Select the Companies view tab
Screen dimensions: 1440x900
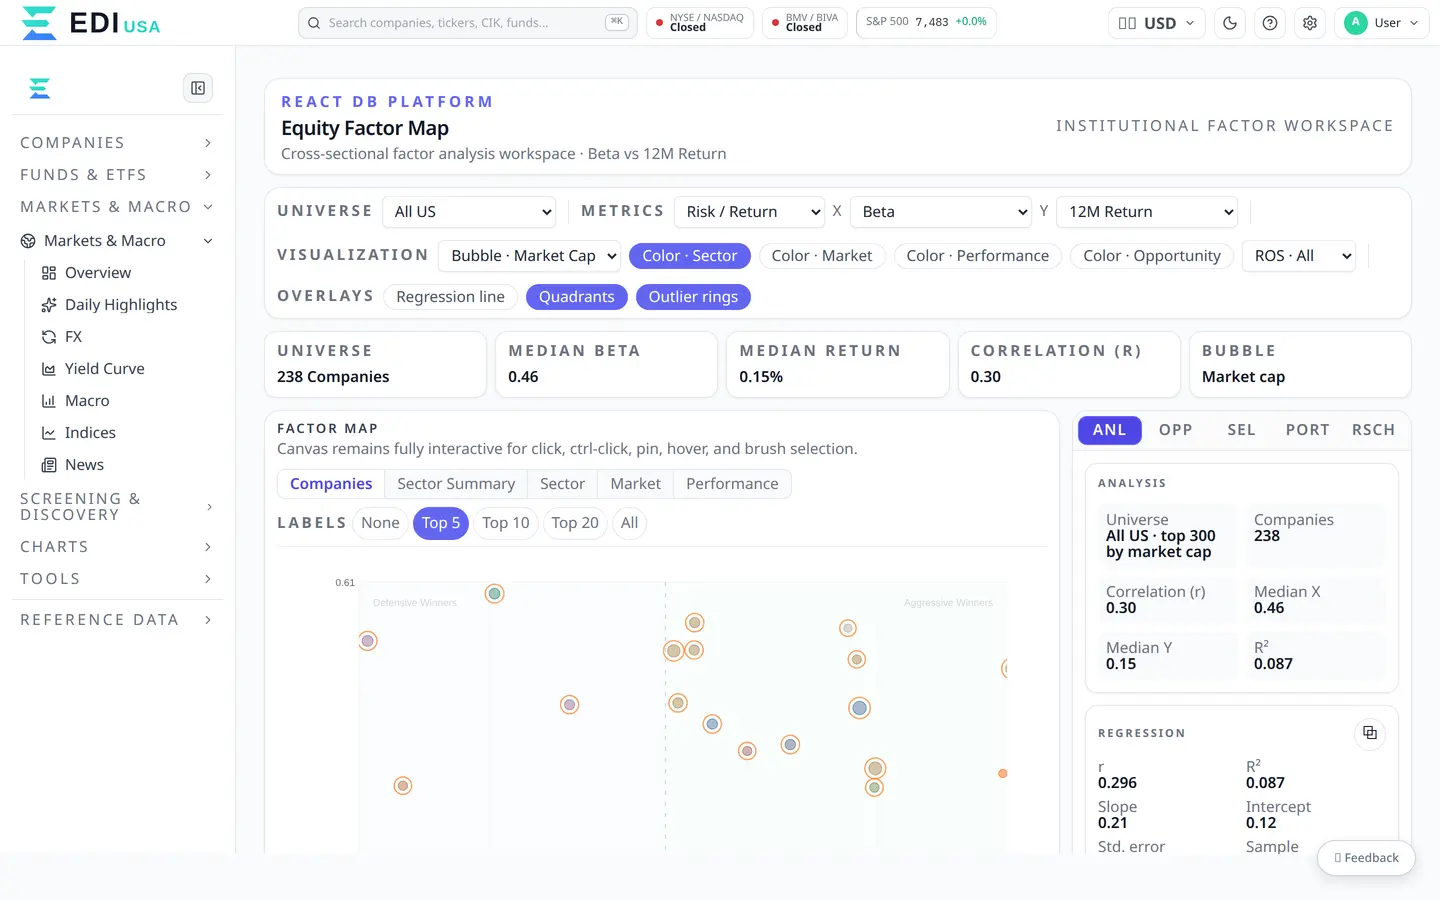click(331, 484)
